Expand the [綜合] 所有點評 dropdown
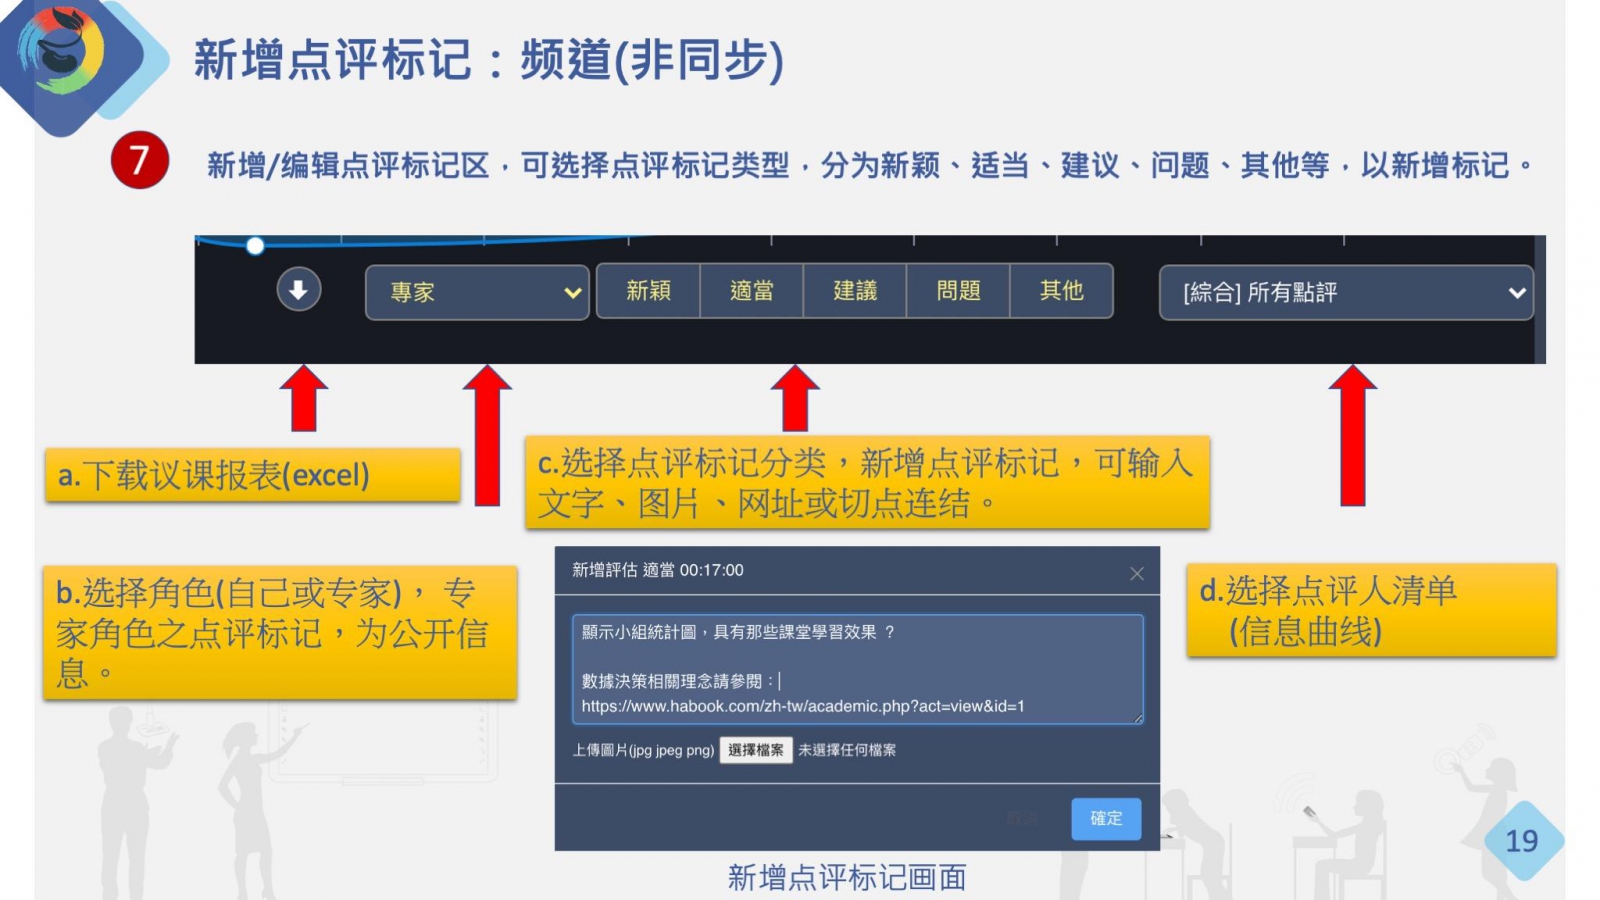Image resolution: width=1600 pixels, height=900 pixels. [x=1345, y=292]
